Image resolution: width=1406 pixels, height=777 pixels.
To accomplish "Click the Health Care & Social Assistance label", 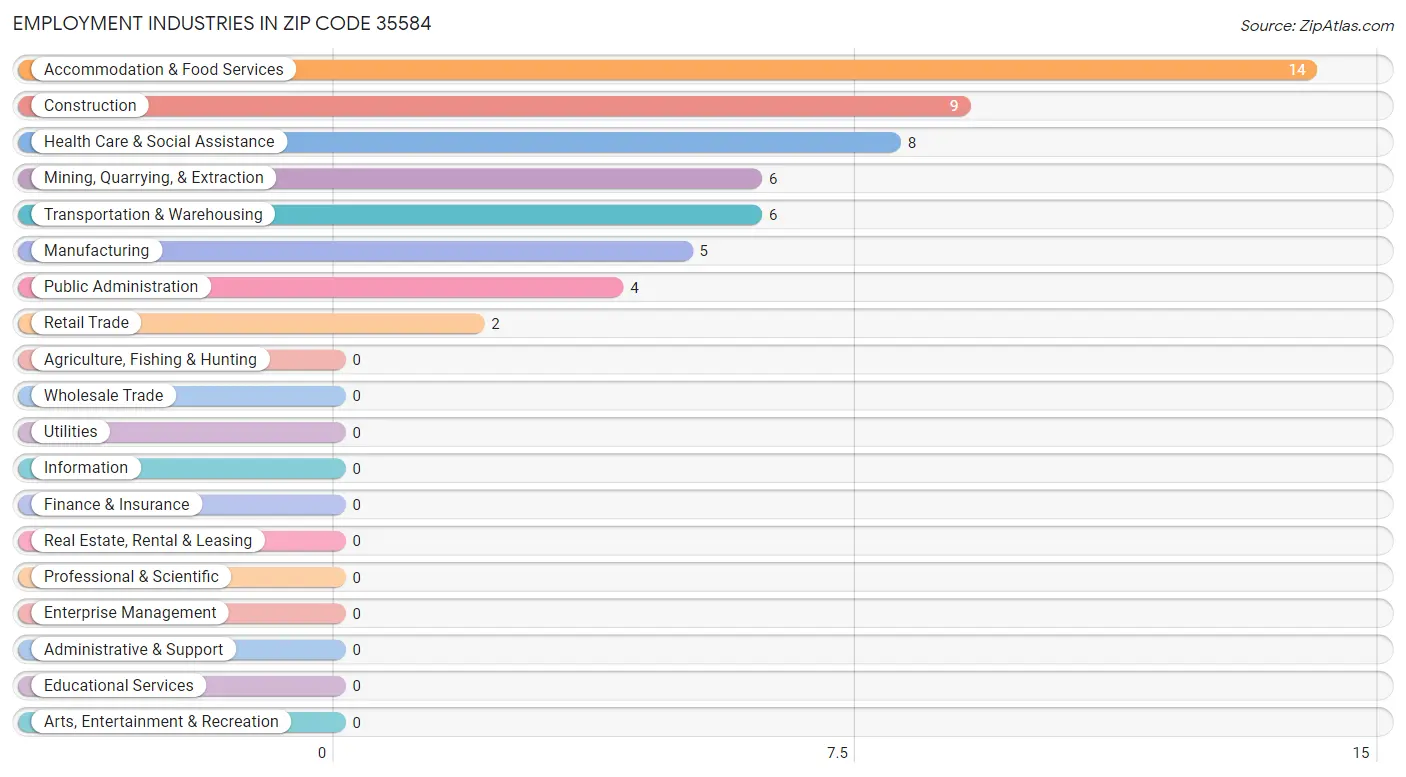I will click(x=159, y=141).
